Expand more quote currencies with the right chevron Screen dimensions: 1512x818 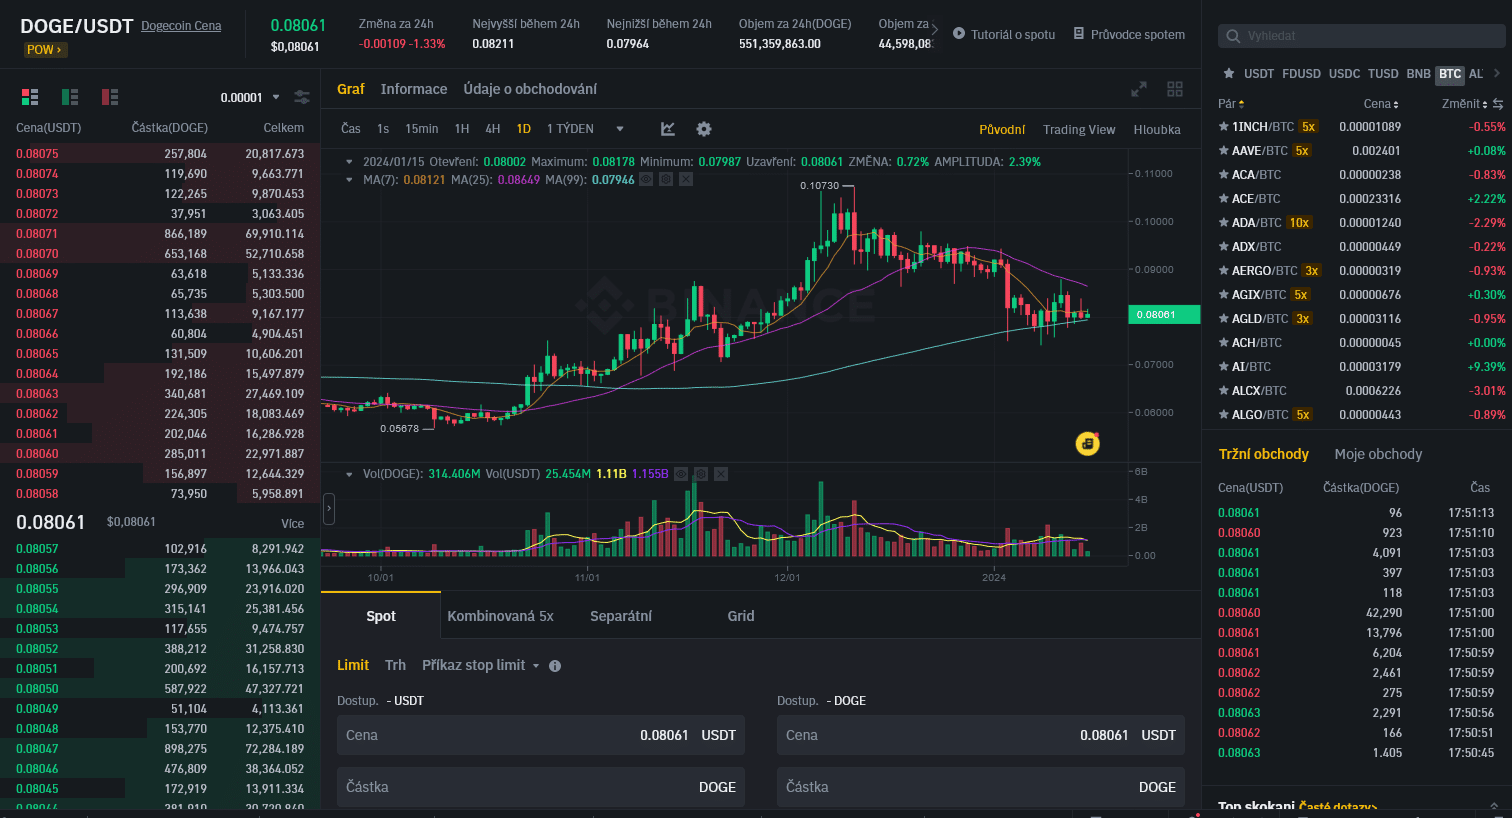coord(1498,73)
